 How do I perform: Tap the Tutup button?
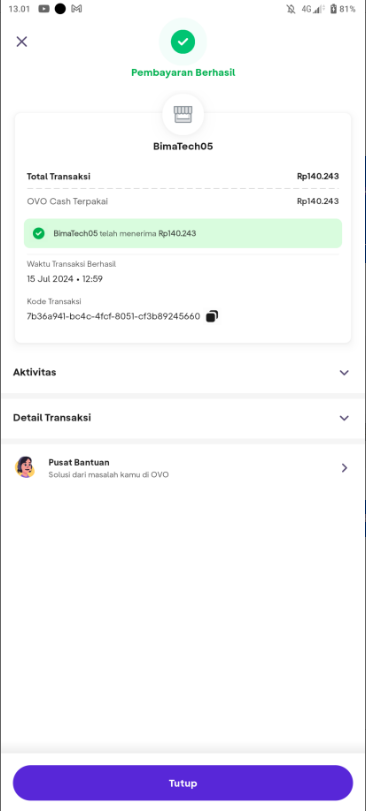click(183, 783)
